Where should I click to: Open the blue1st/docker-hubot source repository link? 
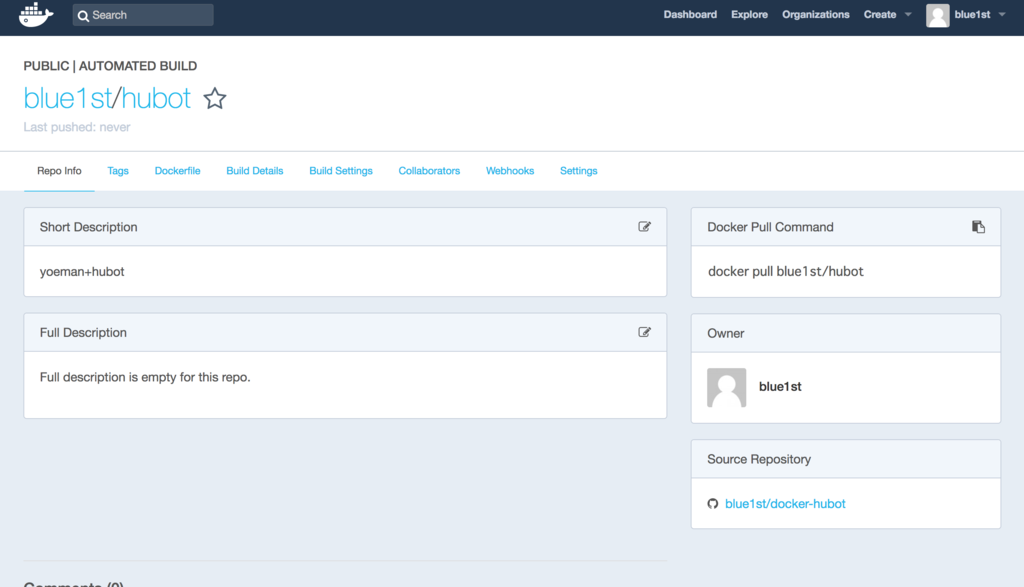[785, 503]
